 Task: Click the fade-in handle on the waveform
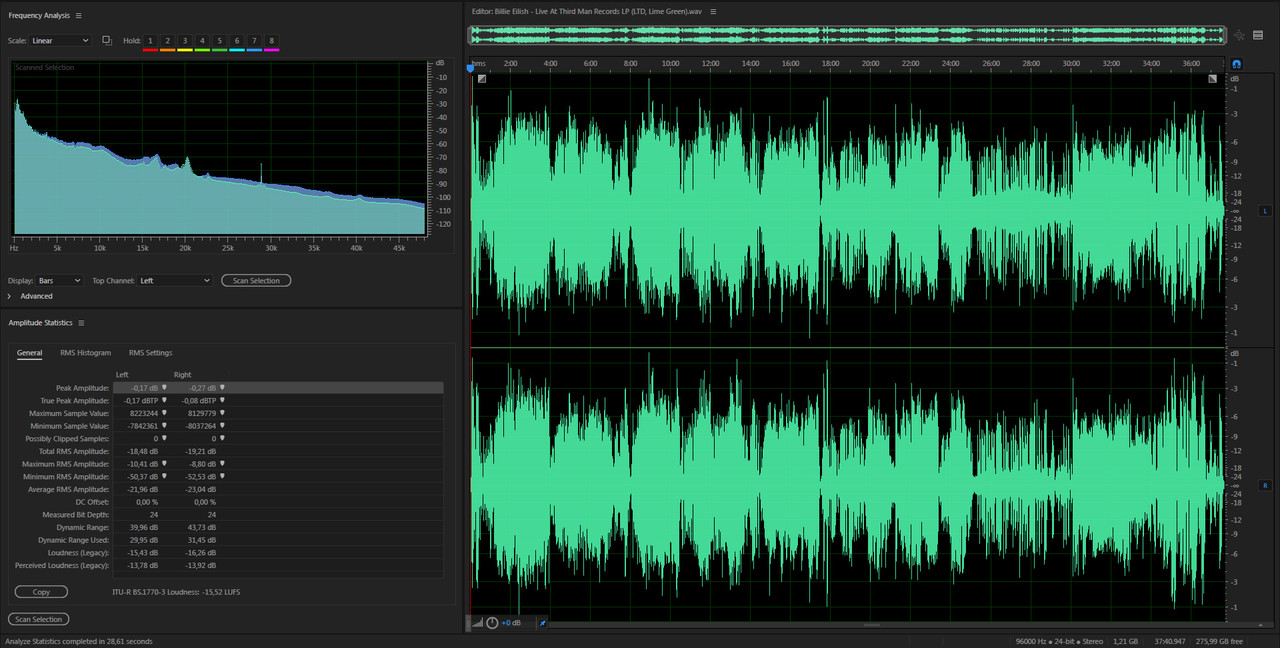coord(482,79)
